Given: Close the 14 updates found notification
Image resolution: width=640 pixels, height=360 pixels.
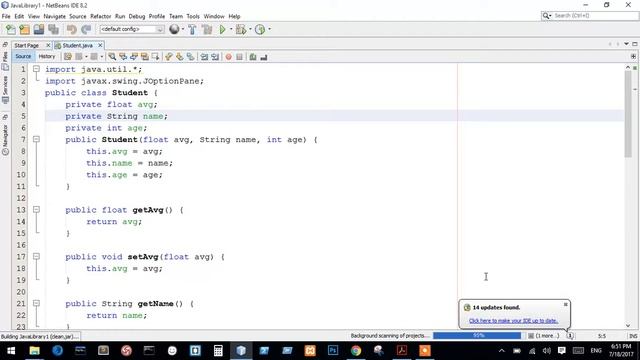Looking at the screenshot, I should pyautogui.click(x=565, y=304).
